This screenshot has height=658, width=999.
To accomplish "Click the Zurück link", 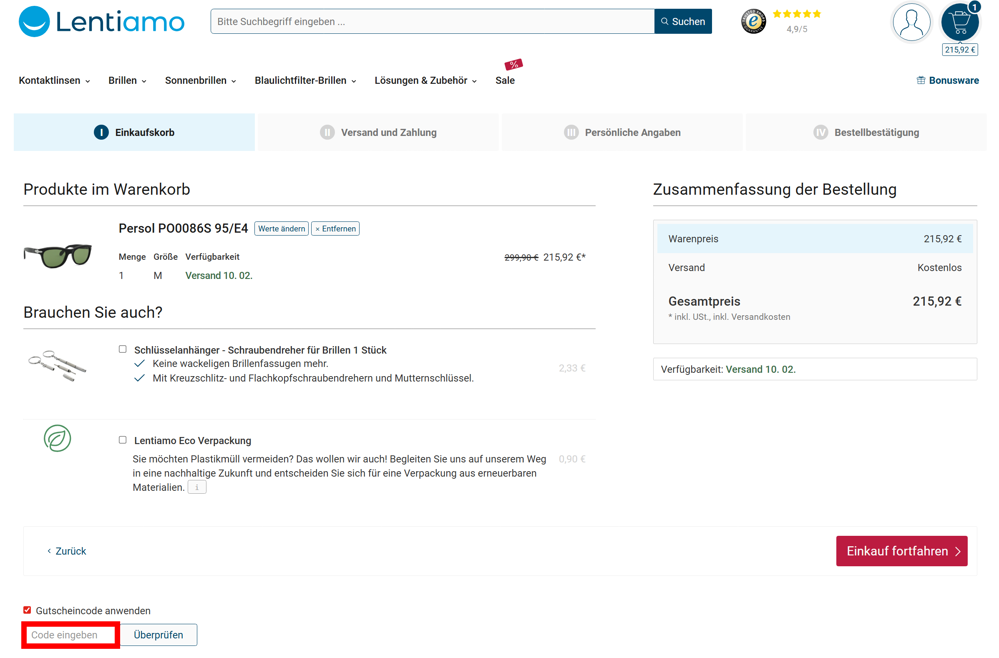I will 67,551.
